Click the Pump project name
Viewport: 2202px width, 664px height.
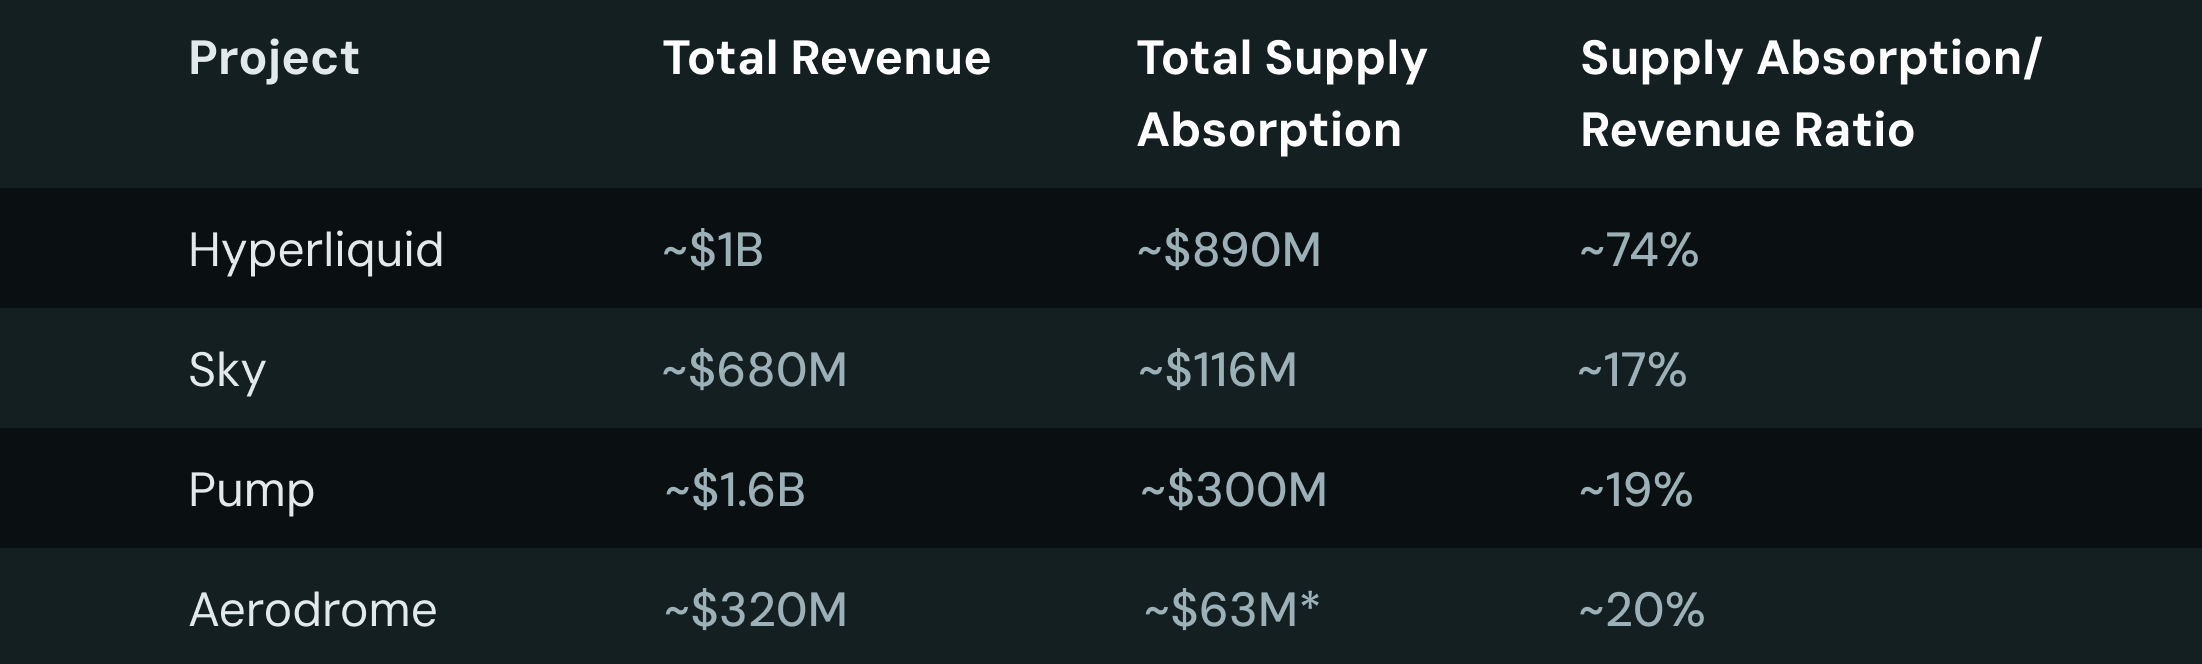(251, 490)
